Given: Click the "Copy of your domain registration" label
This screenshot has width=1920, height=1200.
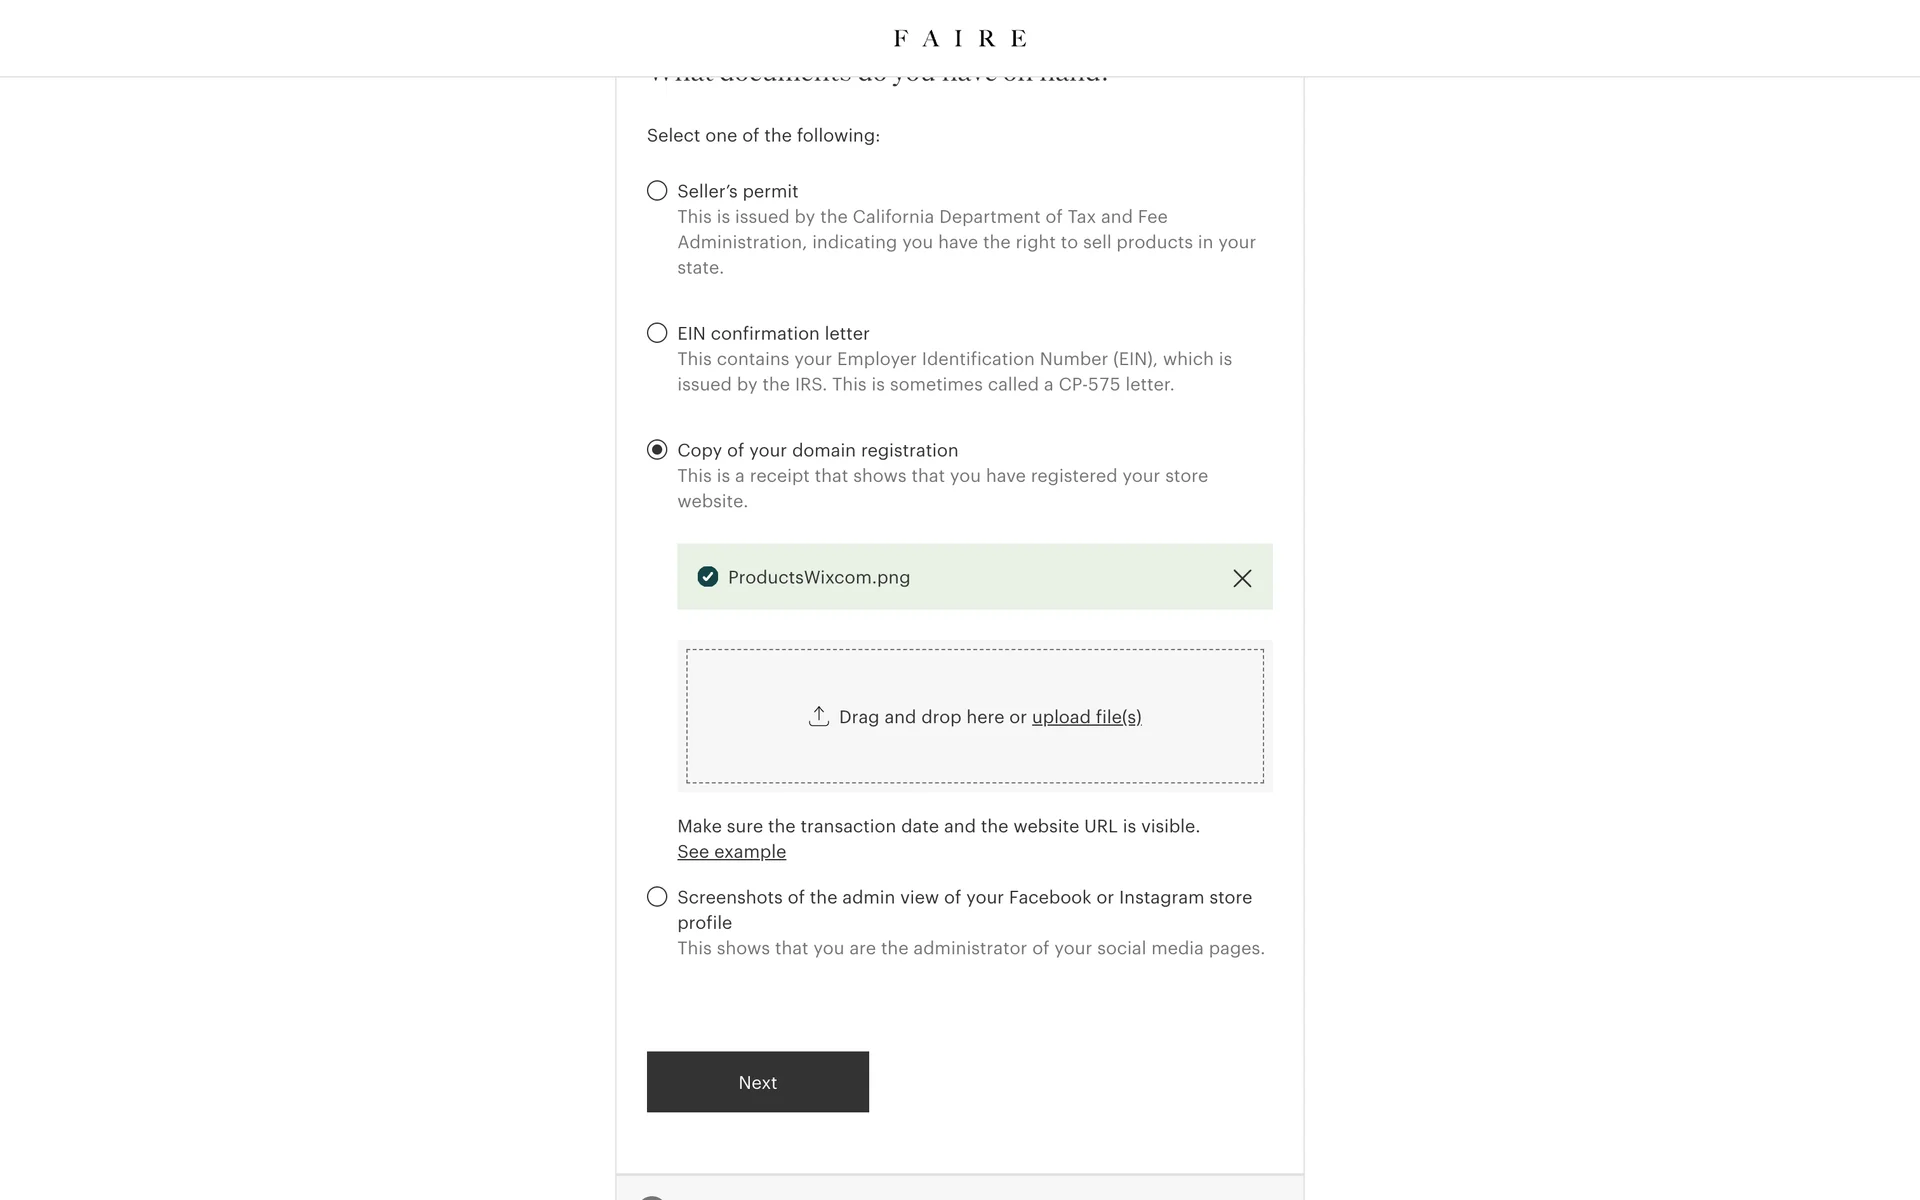Looking at the screenshot, I should tap(817, 450).
